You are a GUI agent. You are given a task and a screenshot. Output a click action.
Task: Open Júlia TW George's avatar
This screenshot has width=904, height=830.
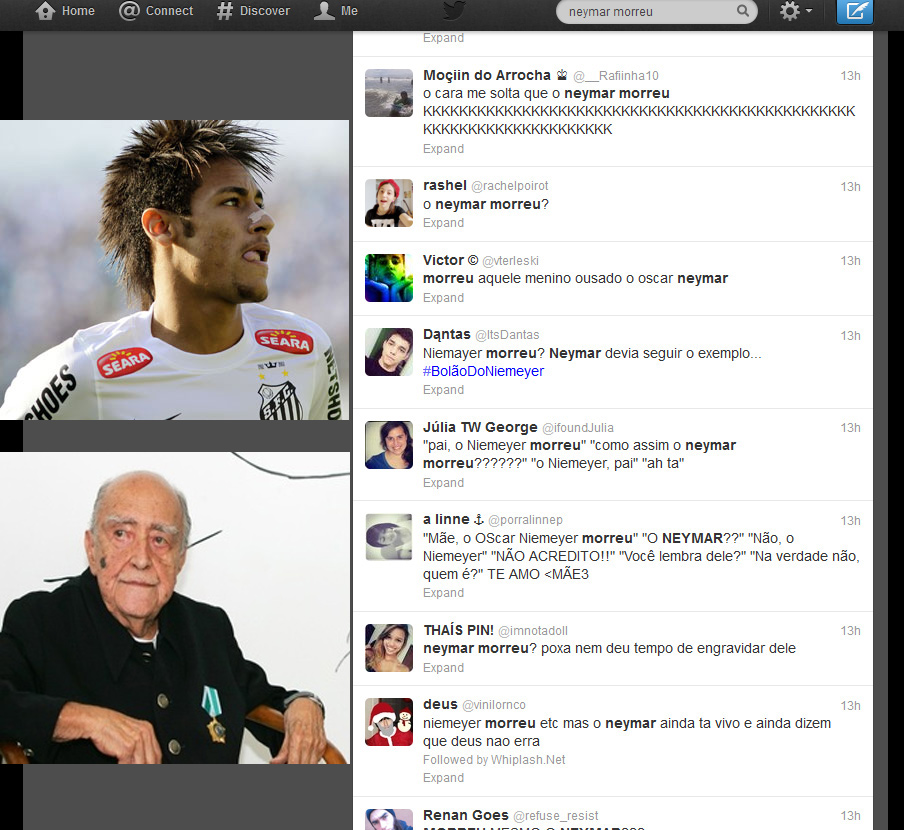click(x=389, y=445)
